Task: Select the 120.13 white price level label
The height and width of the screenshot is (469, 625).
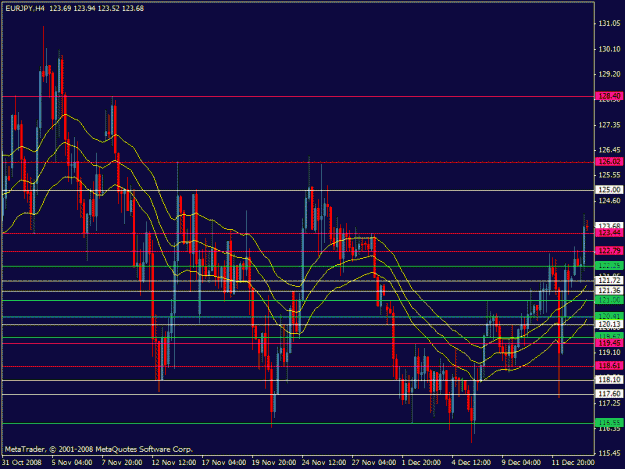Action: pyautogui.click(x=609, y=324)
